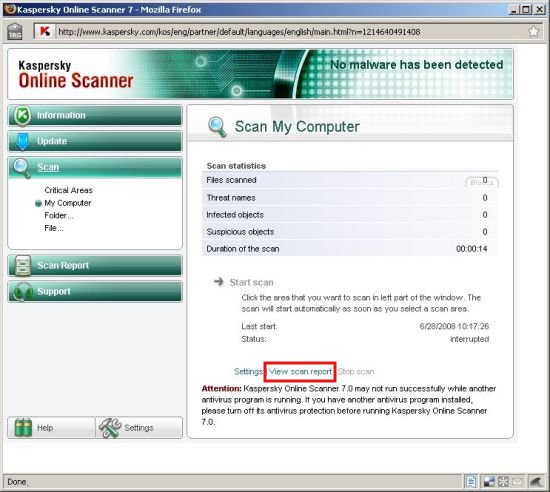Click the Files scanned row
The height and width of the screenshot is (492, 550).
[350, 180]
